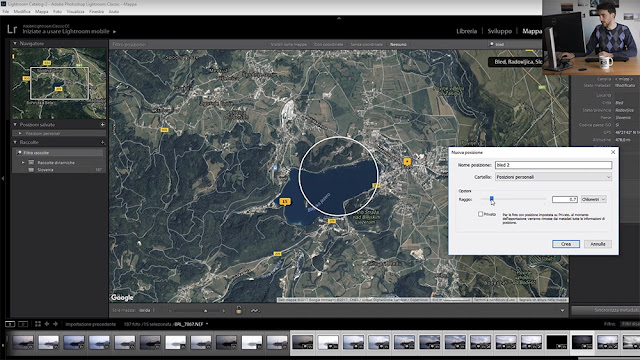640x360 pixels.
Task: Click the Crea button
Action: click(x=566, y=244)
